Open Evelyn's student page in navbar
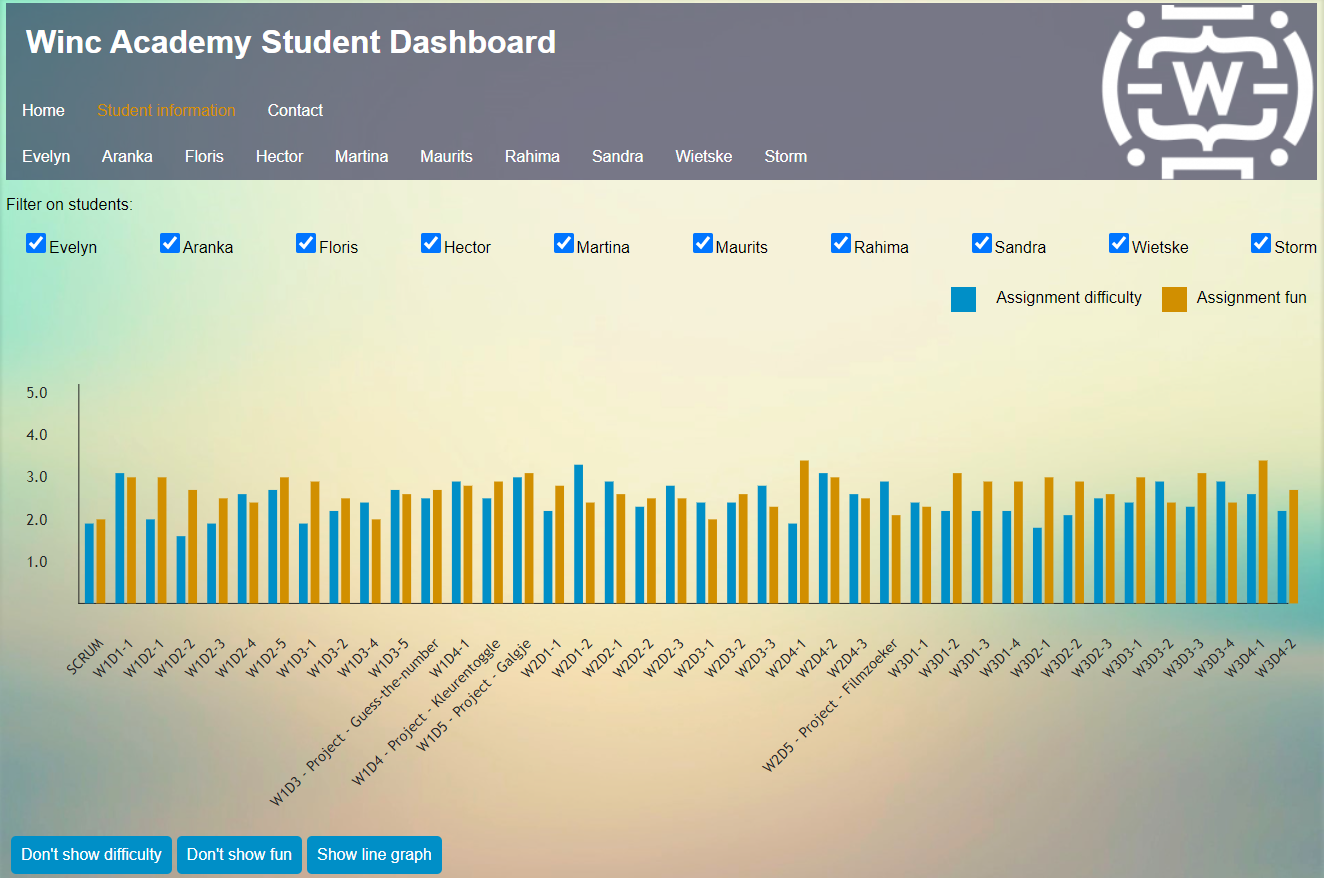Viewport: 1324px width, 878px height. point(46,156)
